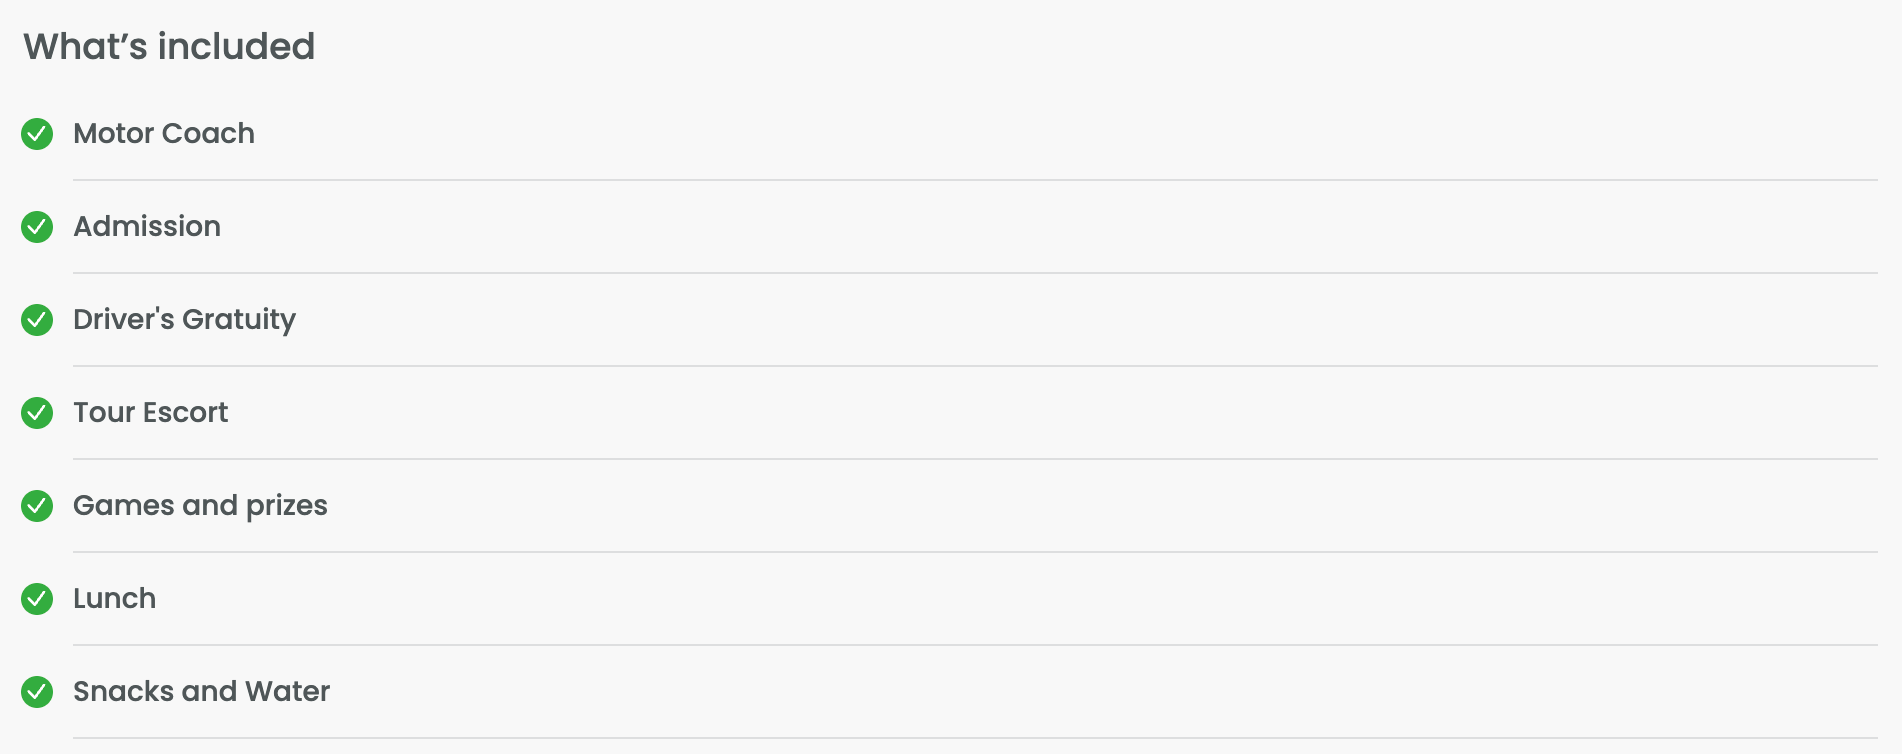The width and height of the screenshot is (1902, 754).
Task: Click the separator line under Admission
Action: tap(975, 273)
